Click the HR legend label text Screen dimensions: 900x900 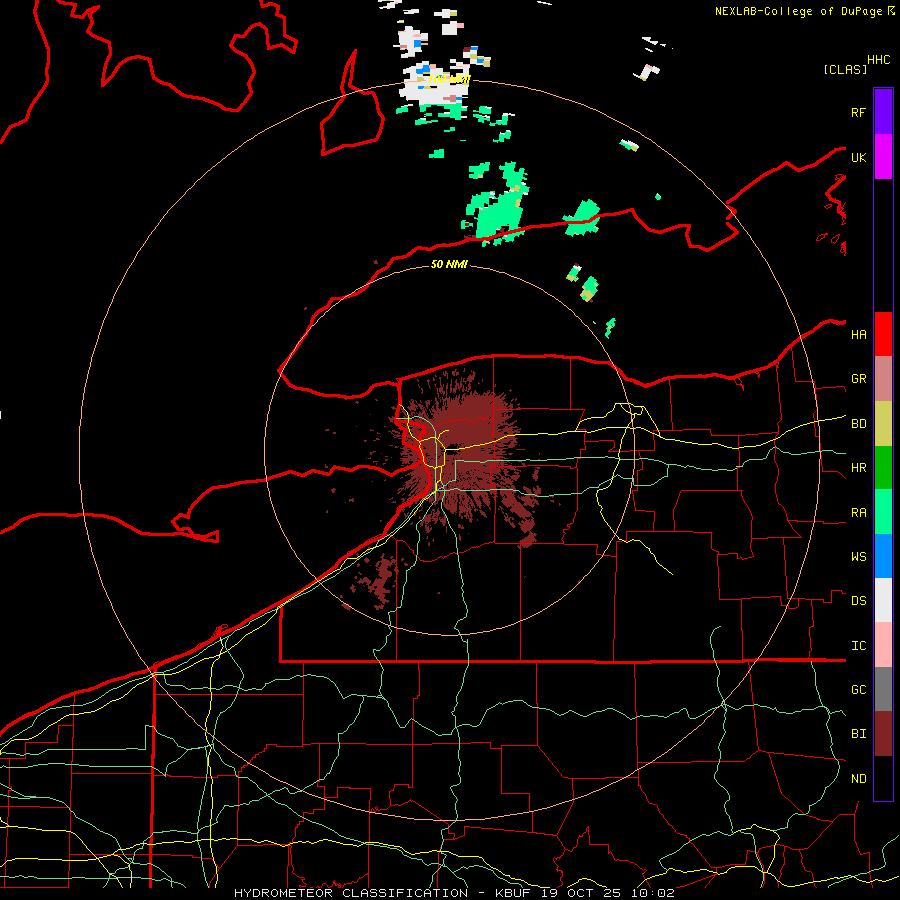pyautogui.click(x=858, y=468)
